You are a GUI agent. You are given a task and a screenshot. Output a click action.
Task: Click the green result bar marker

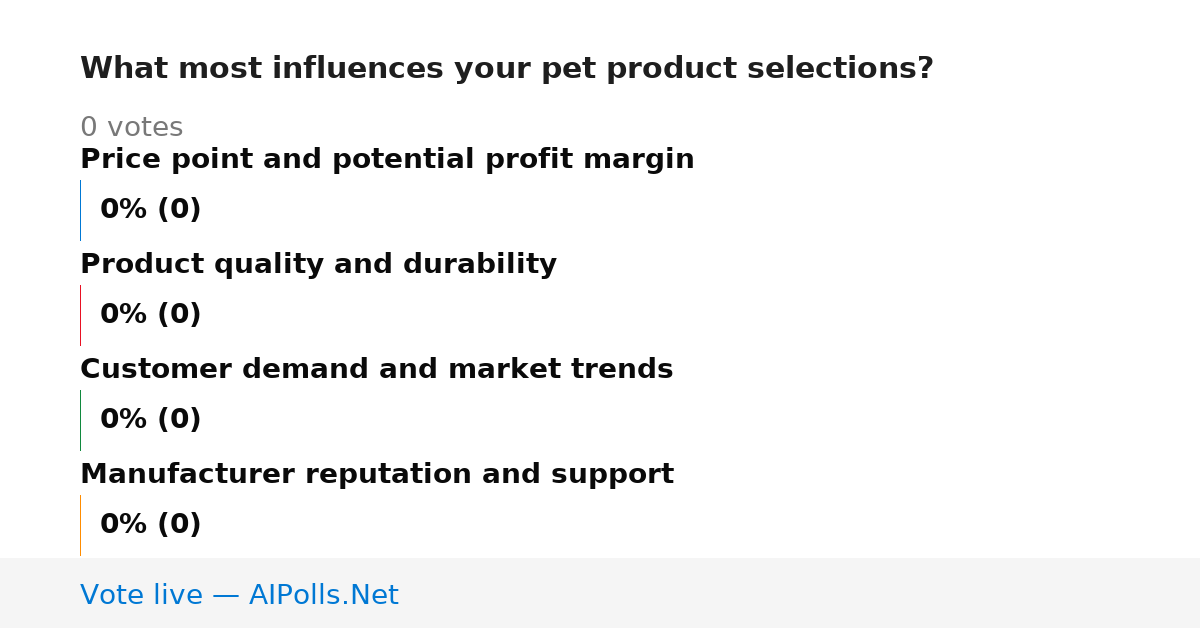[x=80, y=420]
